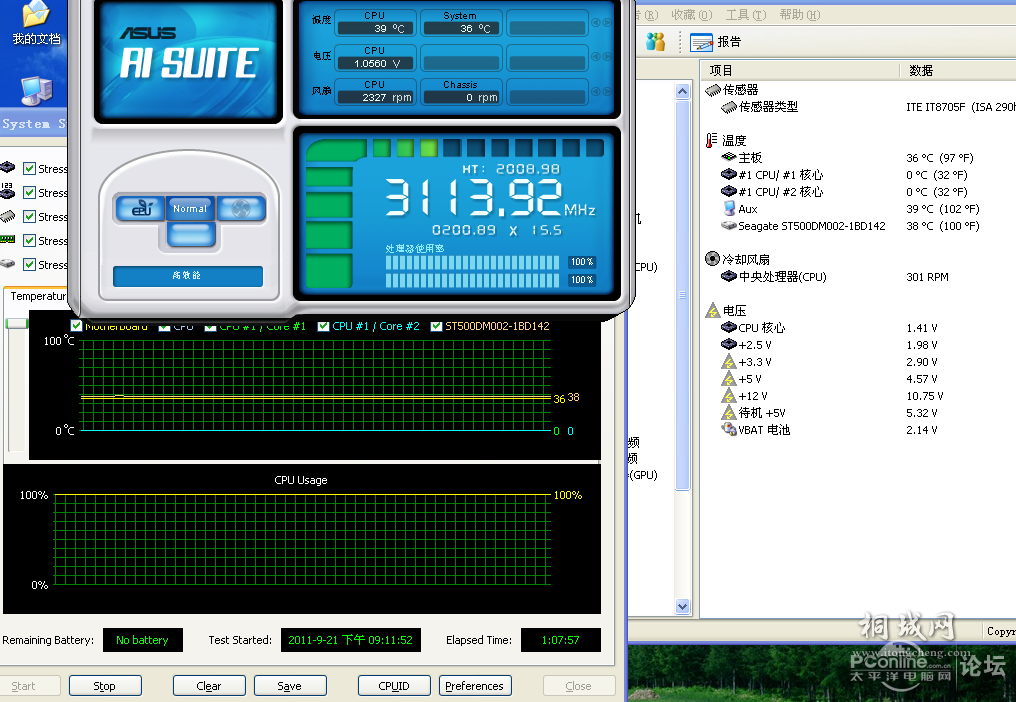
Task: Click the 高效能 button in AI Suite
Action: click(x=188, y=275)
